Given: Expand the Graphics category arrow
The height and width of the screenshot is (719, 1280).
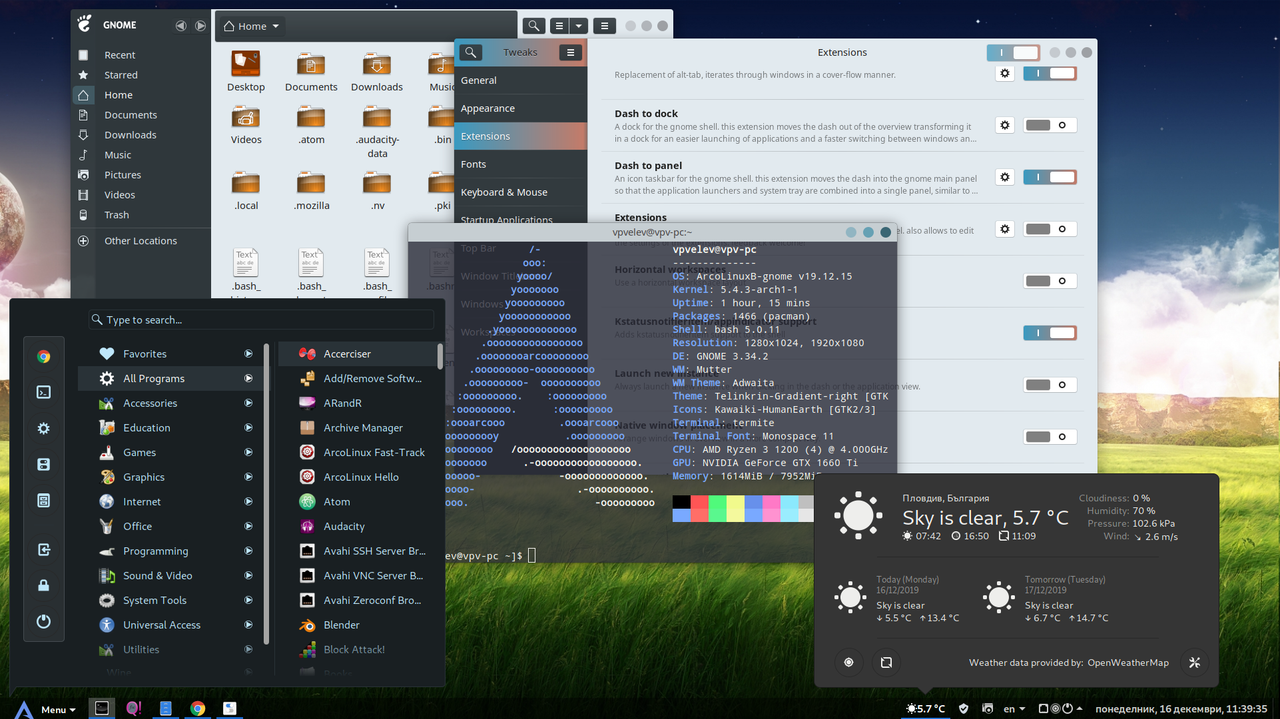Looking at the screenshot, I should click(248, 477).
